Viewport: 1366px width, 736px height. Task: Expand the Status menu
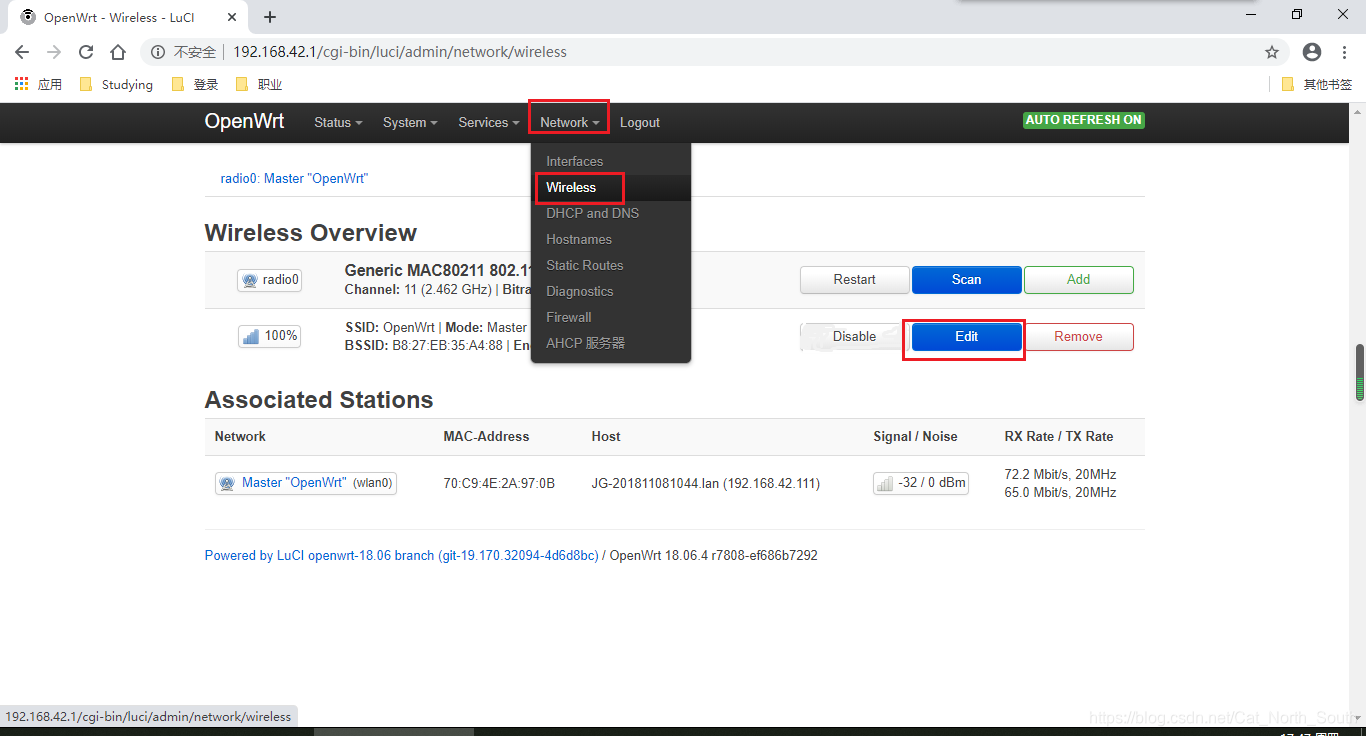[338, 122]
